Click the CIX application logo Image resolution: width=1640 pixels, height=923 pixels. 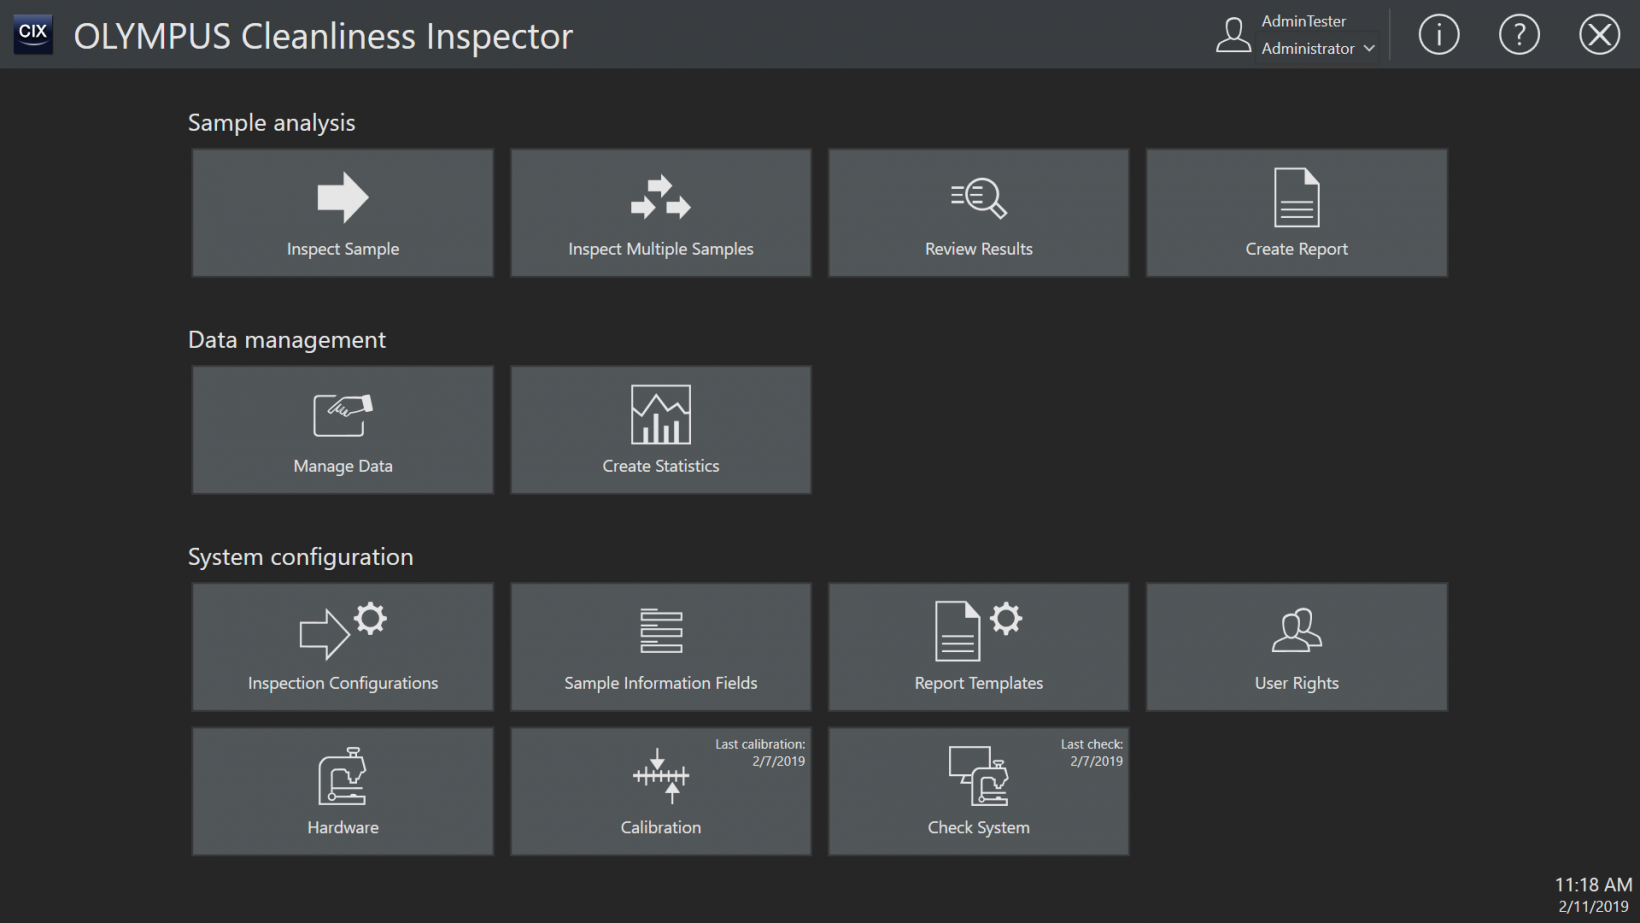33,33
